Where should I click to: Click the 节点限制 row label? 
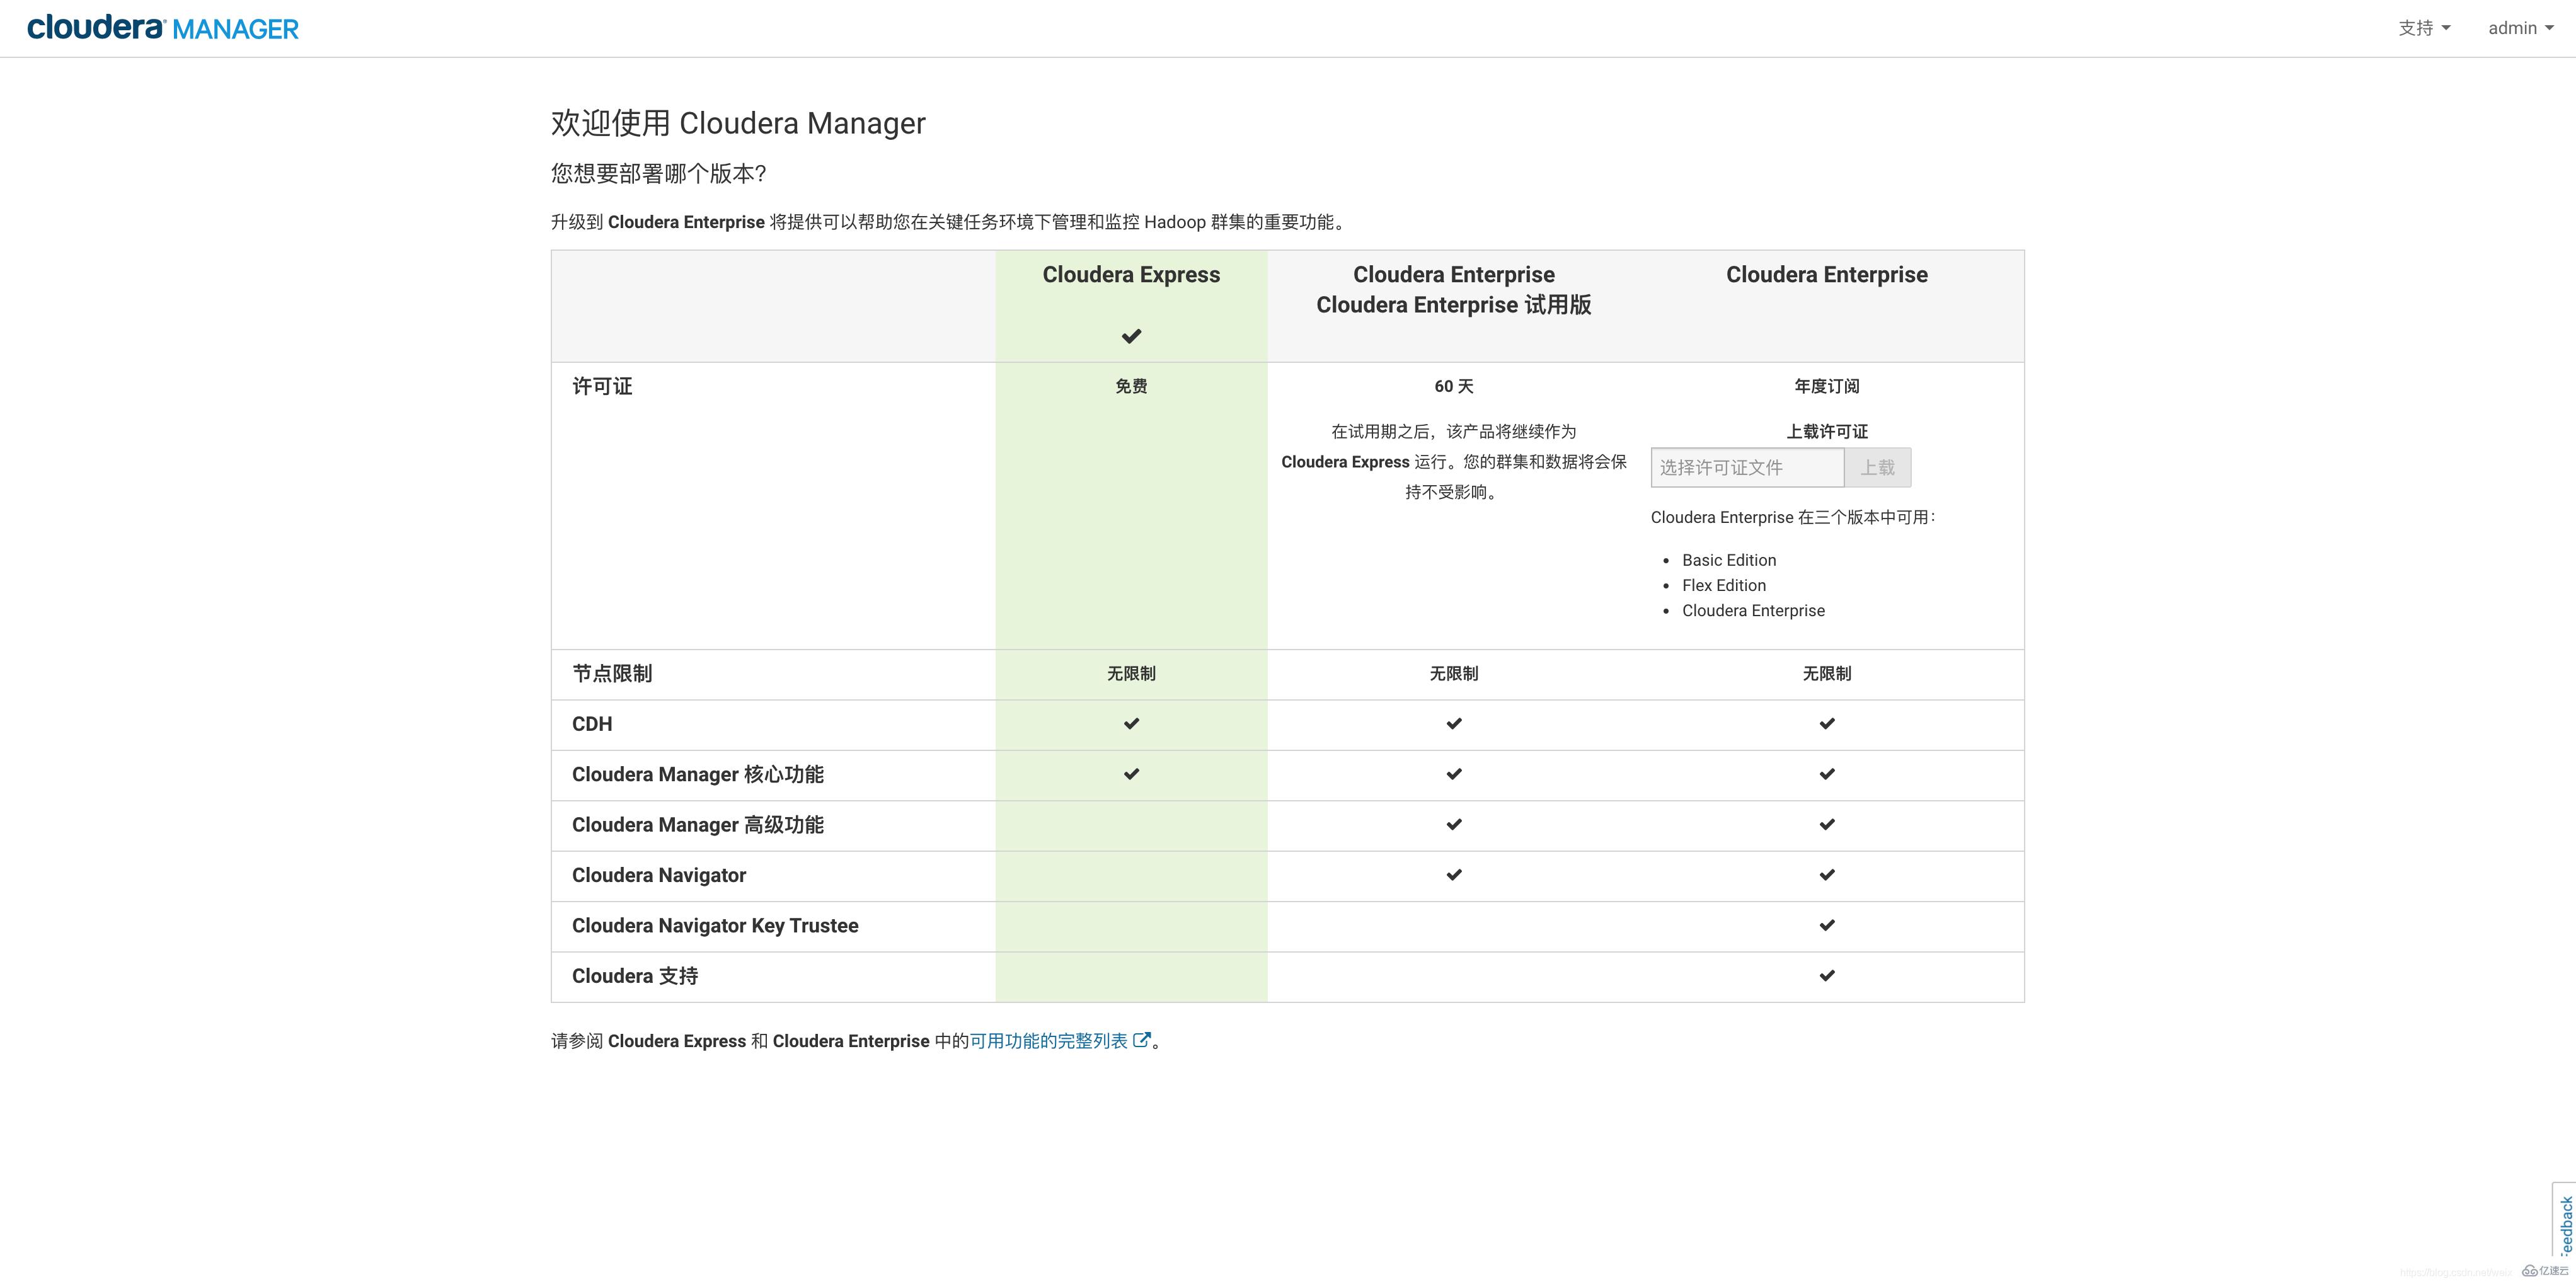tap(612, 674)
